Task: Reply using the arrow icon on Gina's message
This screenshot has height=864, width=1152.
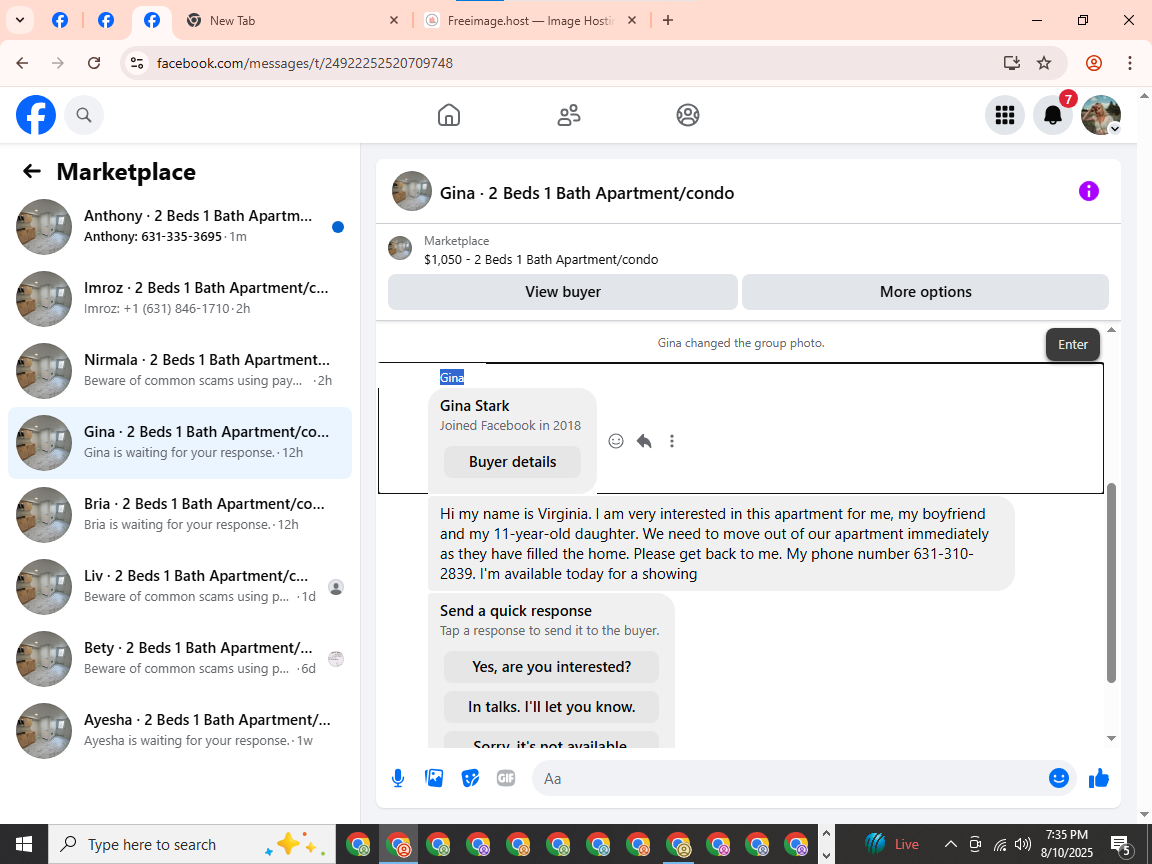Action: click(644, 441)
